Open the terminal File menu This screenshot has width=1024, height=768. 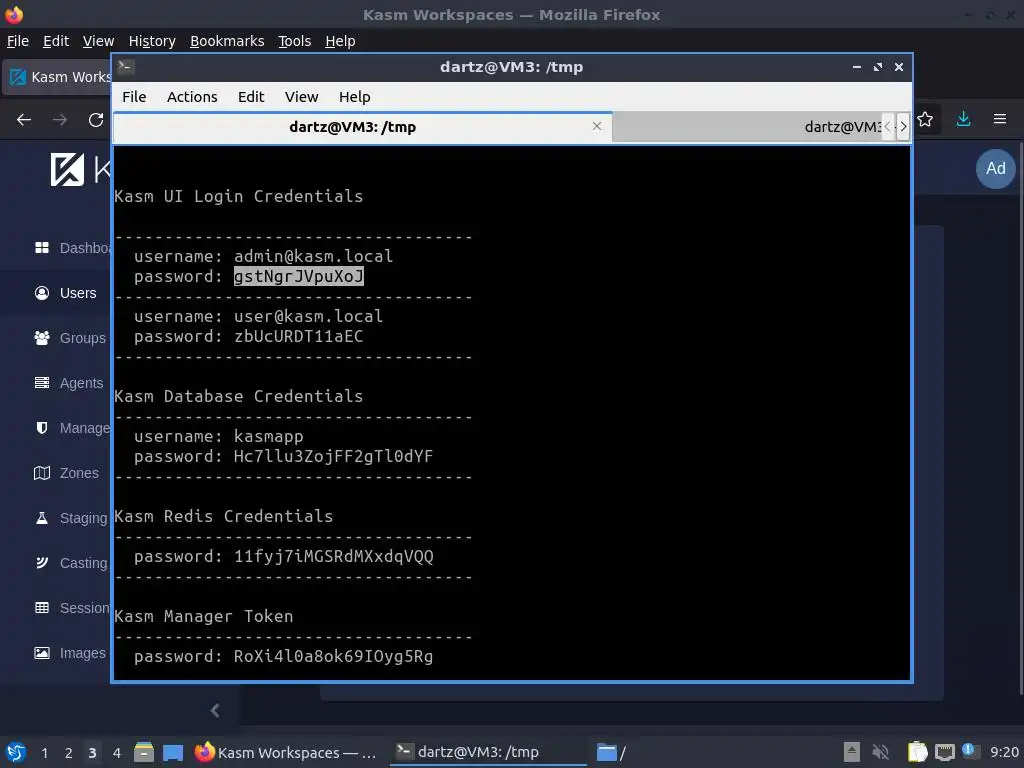(x=134, y=97)
